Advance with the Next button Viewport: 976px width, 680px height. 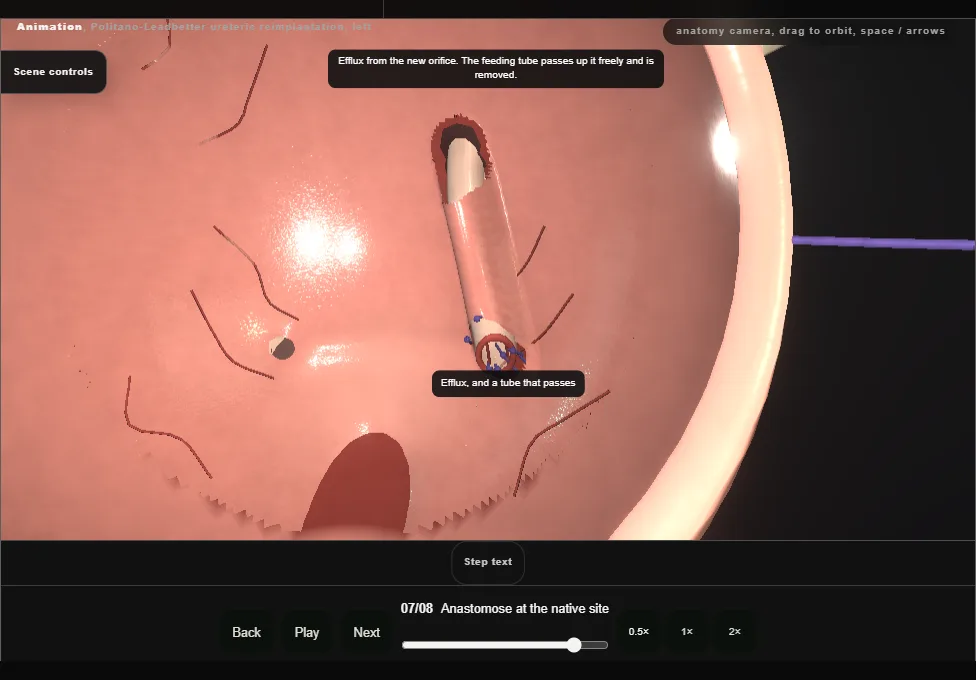click(x=367, y=632)
